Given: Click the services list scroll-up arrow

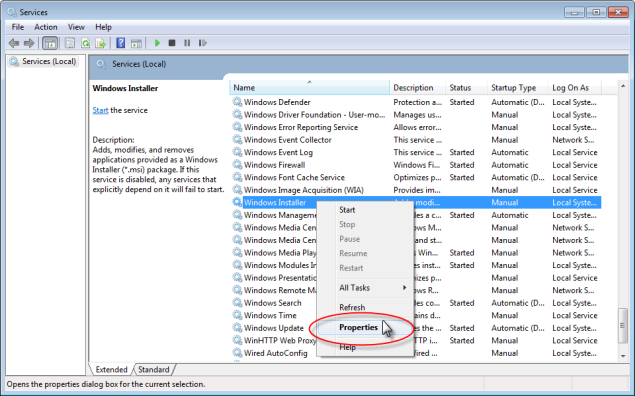Looking at the screenshot, I should coord(623,86).
